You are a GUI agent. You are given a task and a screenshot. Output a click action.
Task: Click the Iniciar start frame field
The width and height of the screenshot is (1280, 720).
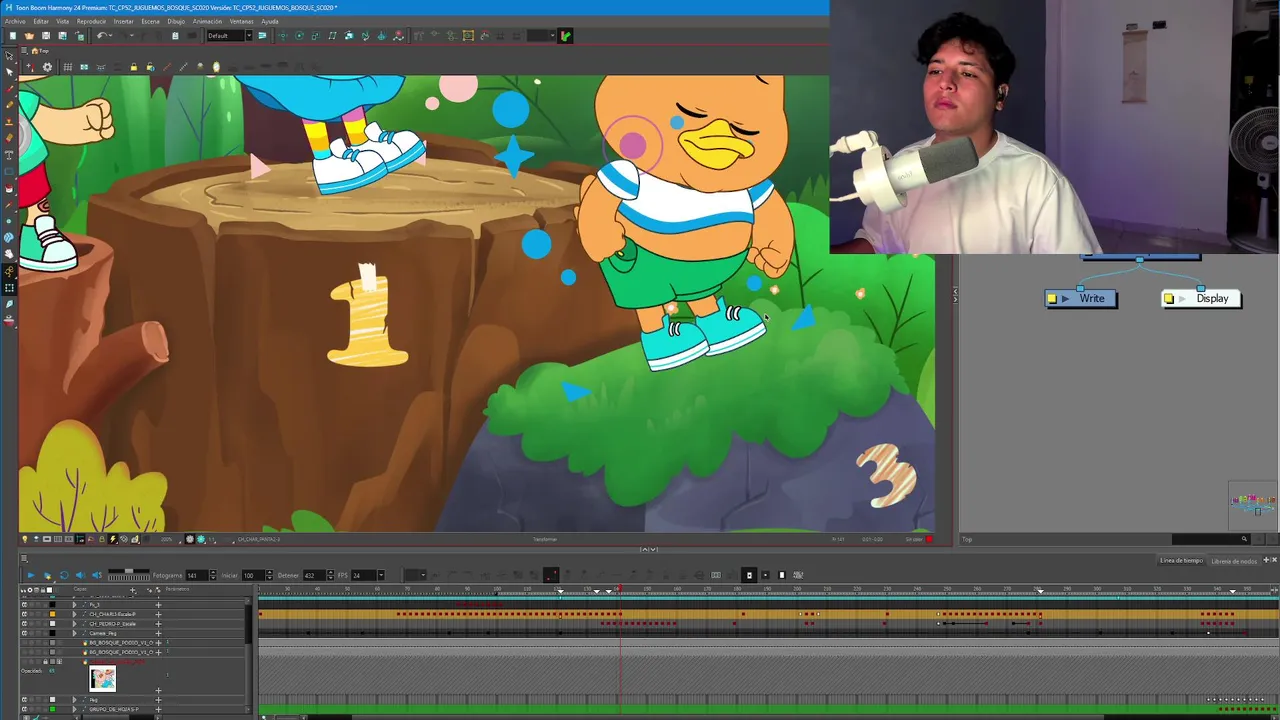(x=253, y=575)
